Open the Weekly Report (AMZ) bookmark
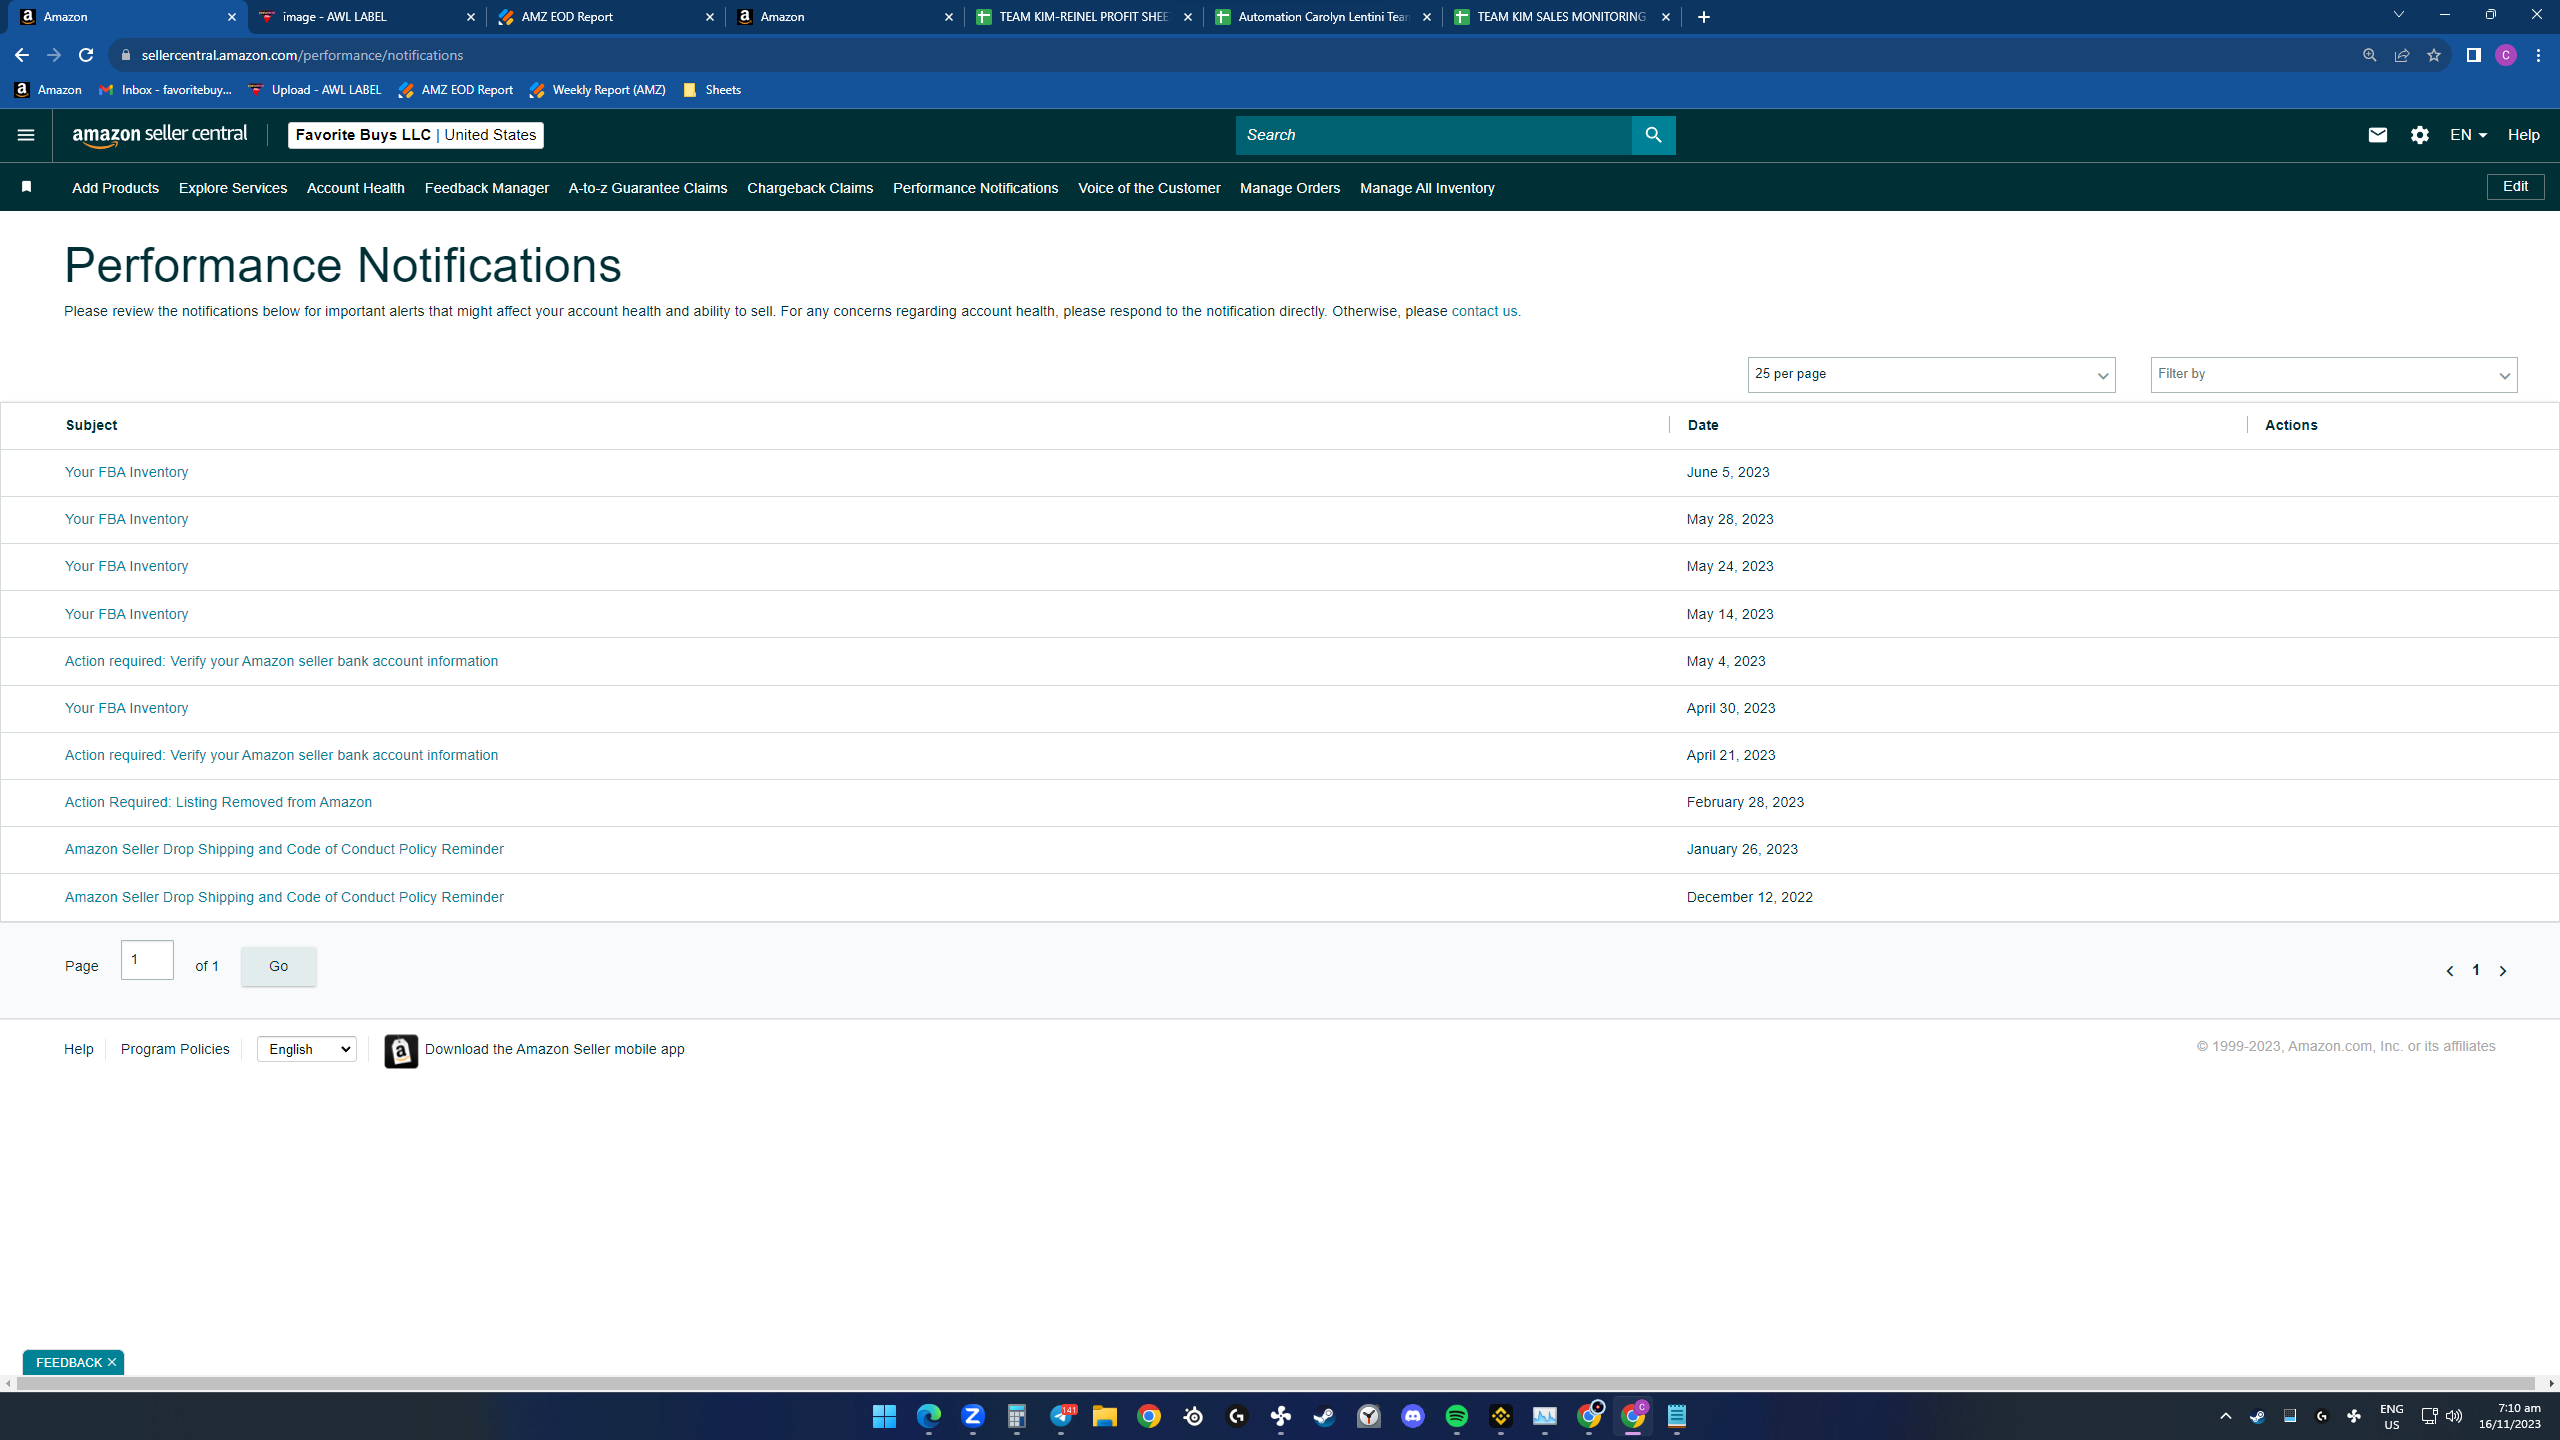 point(598,90)
